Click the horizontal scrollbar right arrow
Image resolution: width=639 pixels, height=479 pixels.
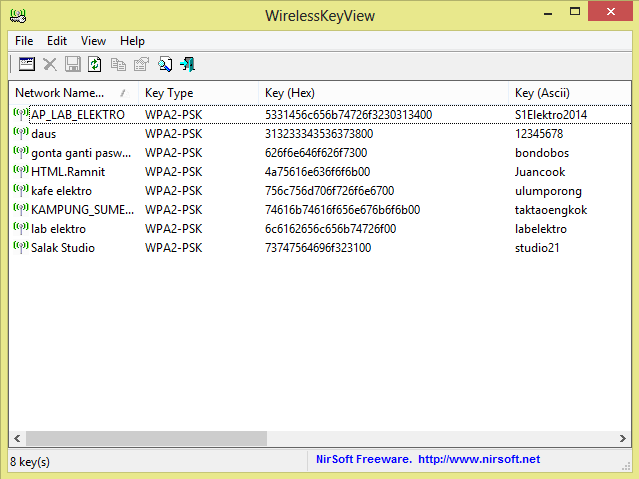(623, 439)
